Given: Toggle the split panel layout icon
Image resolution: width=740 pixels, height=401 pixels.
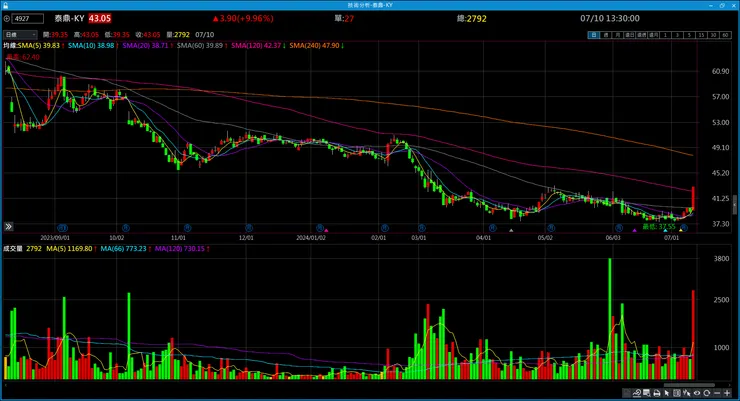Looking at the screenshot, I should coord(677,393).
